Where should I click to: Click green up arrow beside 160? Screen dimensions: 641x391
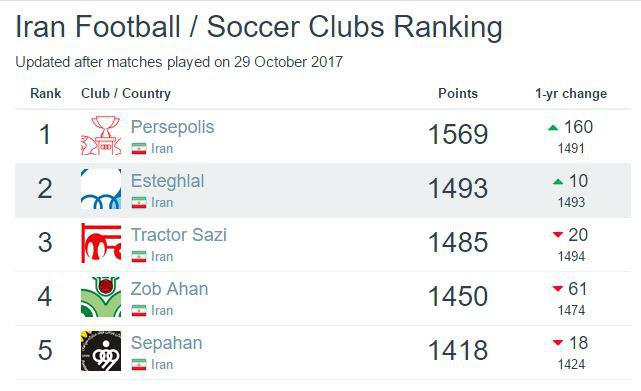pos(553,128)
